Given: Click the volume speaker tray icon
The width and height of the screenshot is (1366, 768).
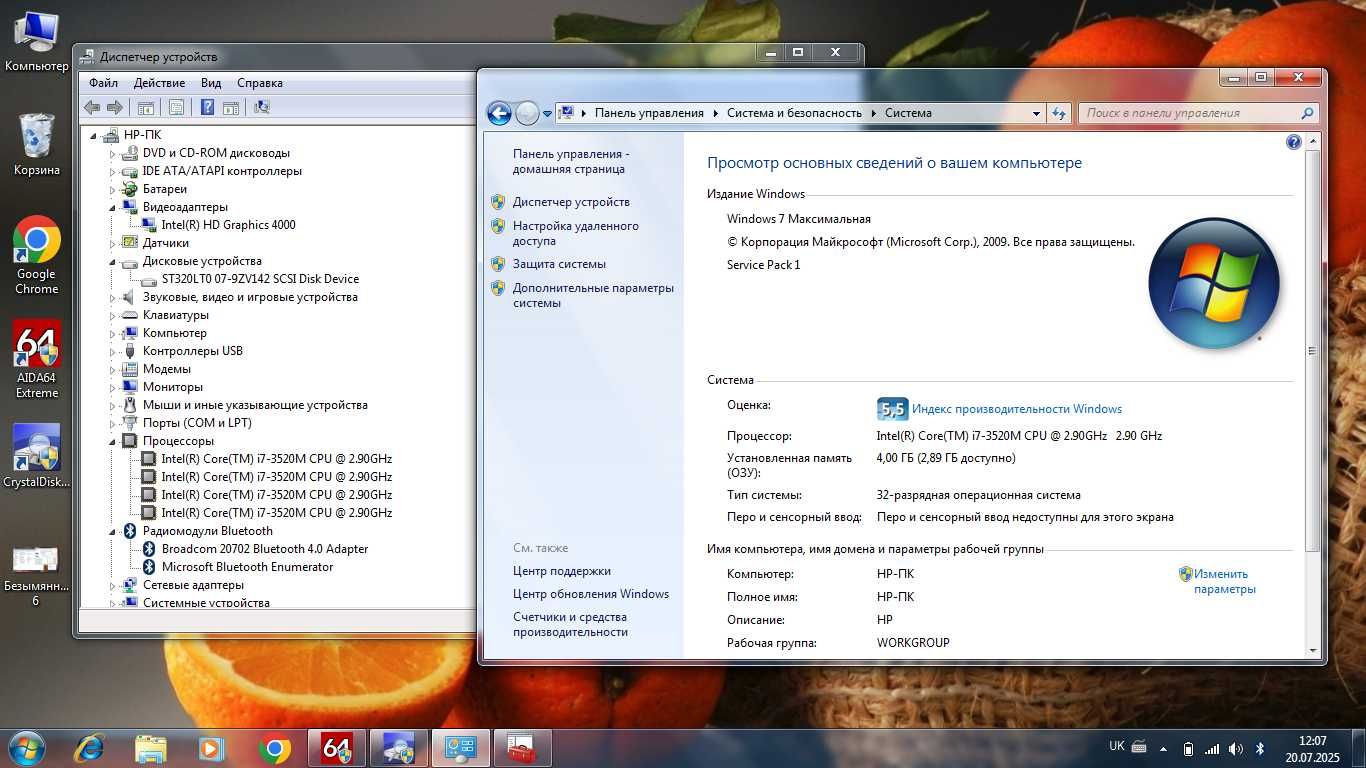Looking at the screenshot, I should (x=1236, y=748).
